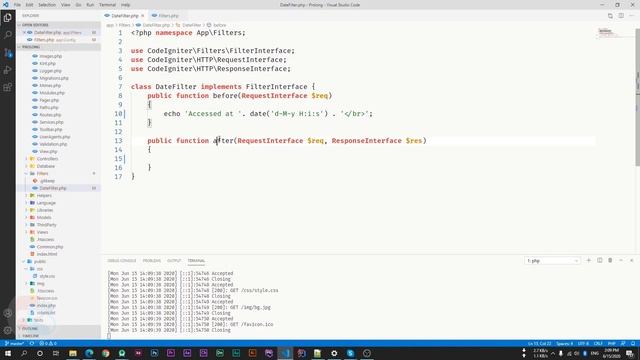Screen dimensions: 640x360
Task: Open Common.php in the file tree
Action: coord(50,247)
